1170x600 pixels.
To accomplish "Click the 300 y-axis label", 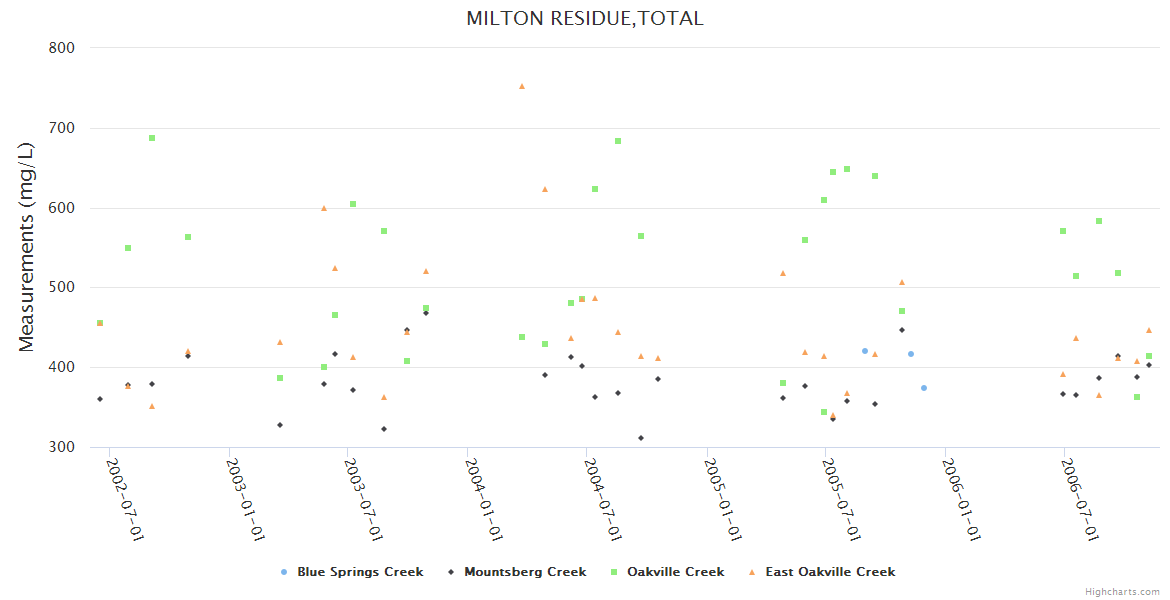I will (61, 447).
